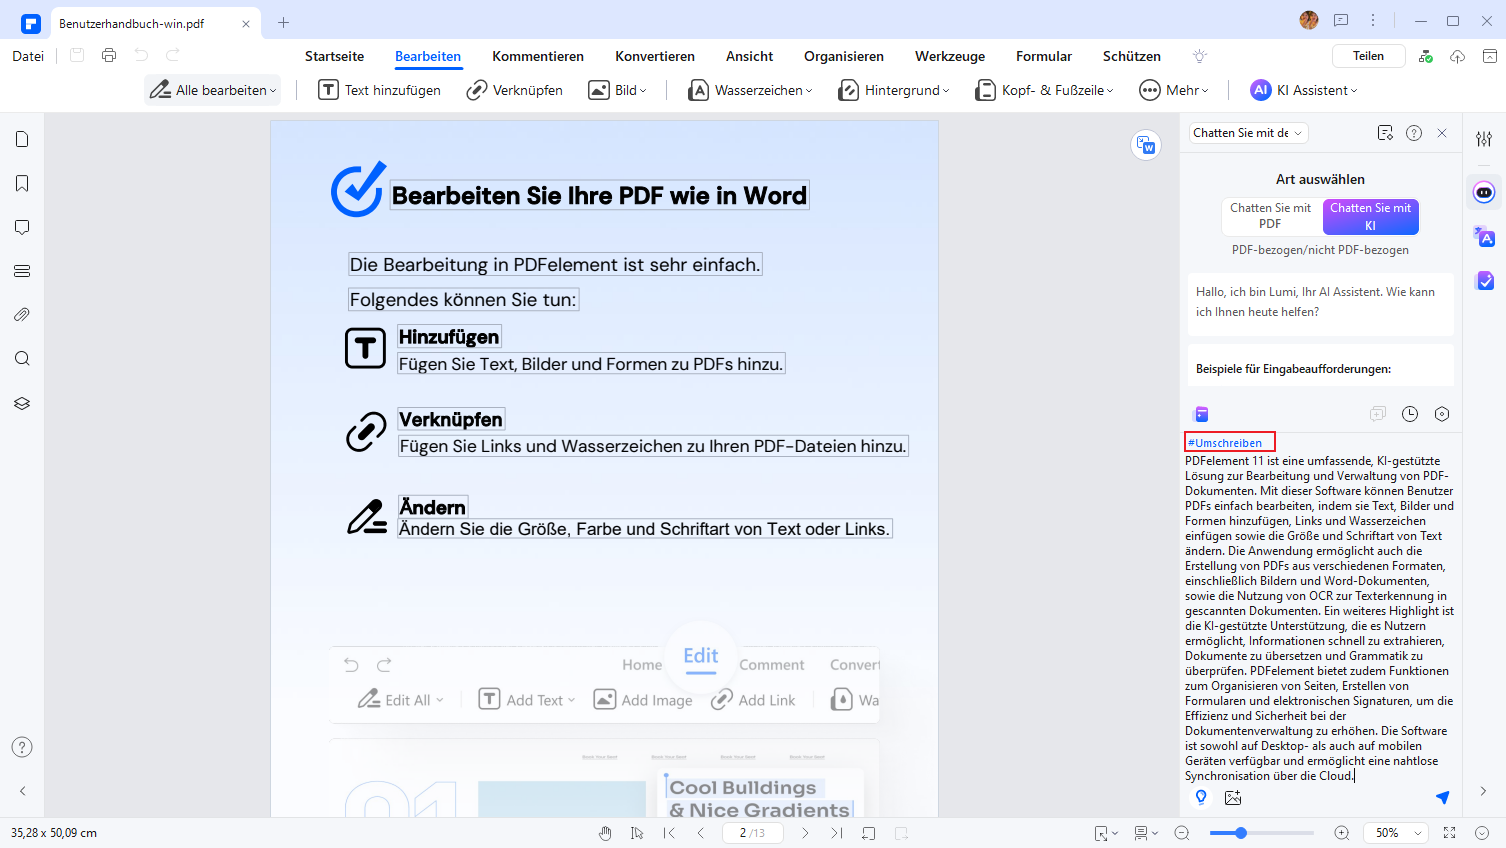Select Chatten Sie mit KI option
The width and height of the screenshot is (1506, 848).
pyautogui.click(x=1370, y=216)
